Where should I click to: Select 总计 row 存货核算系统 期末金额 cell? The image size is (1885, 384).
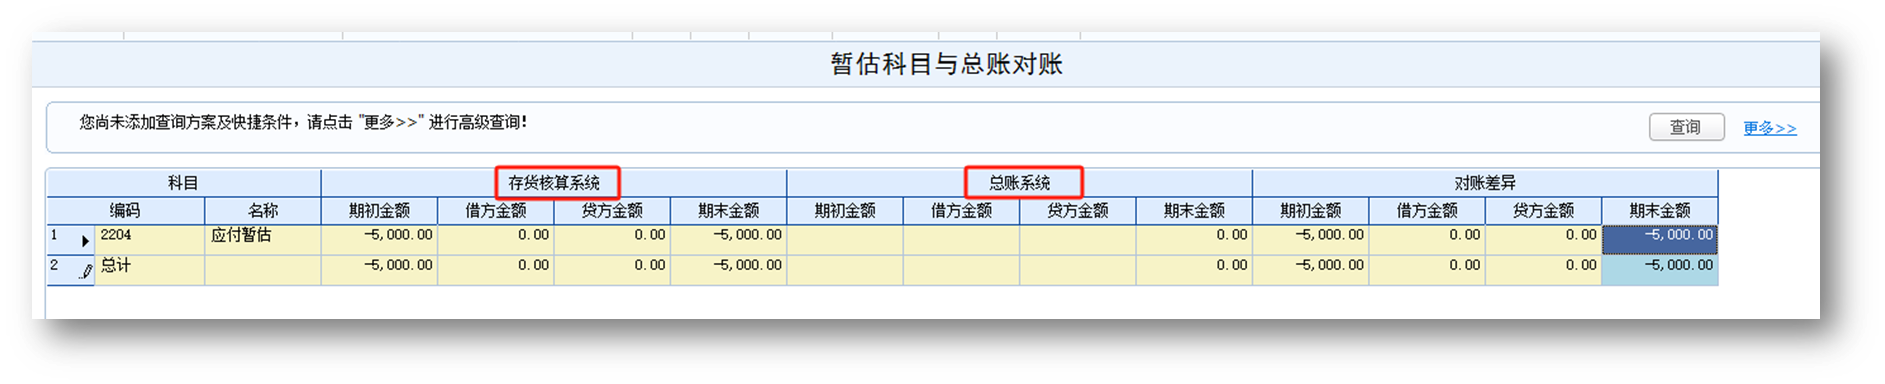[x=729, y=270]
